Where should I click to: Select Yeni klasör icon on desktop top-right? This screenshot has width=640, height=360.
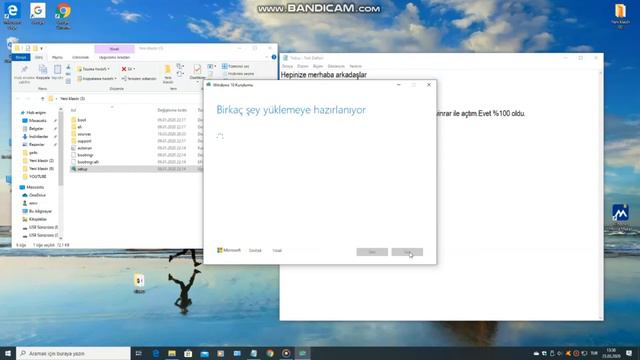(620, 16)
